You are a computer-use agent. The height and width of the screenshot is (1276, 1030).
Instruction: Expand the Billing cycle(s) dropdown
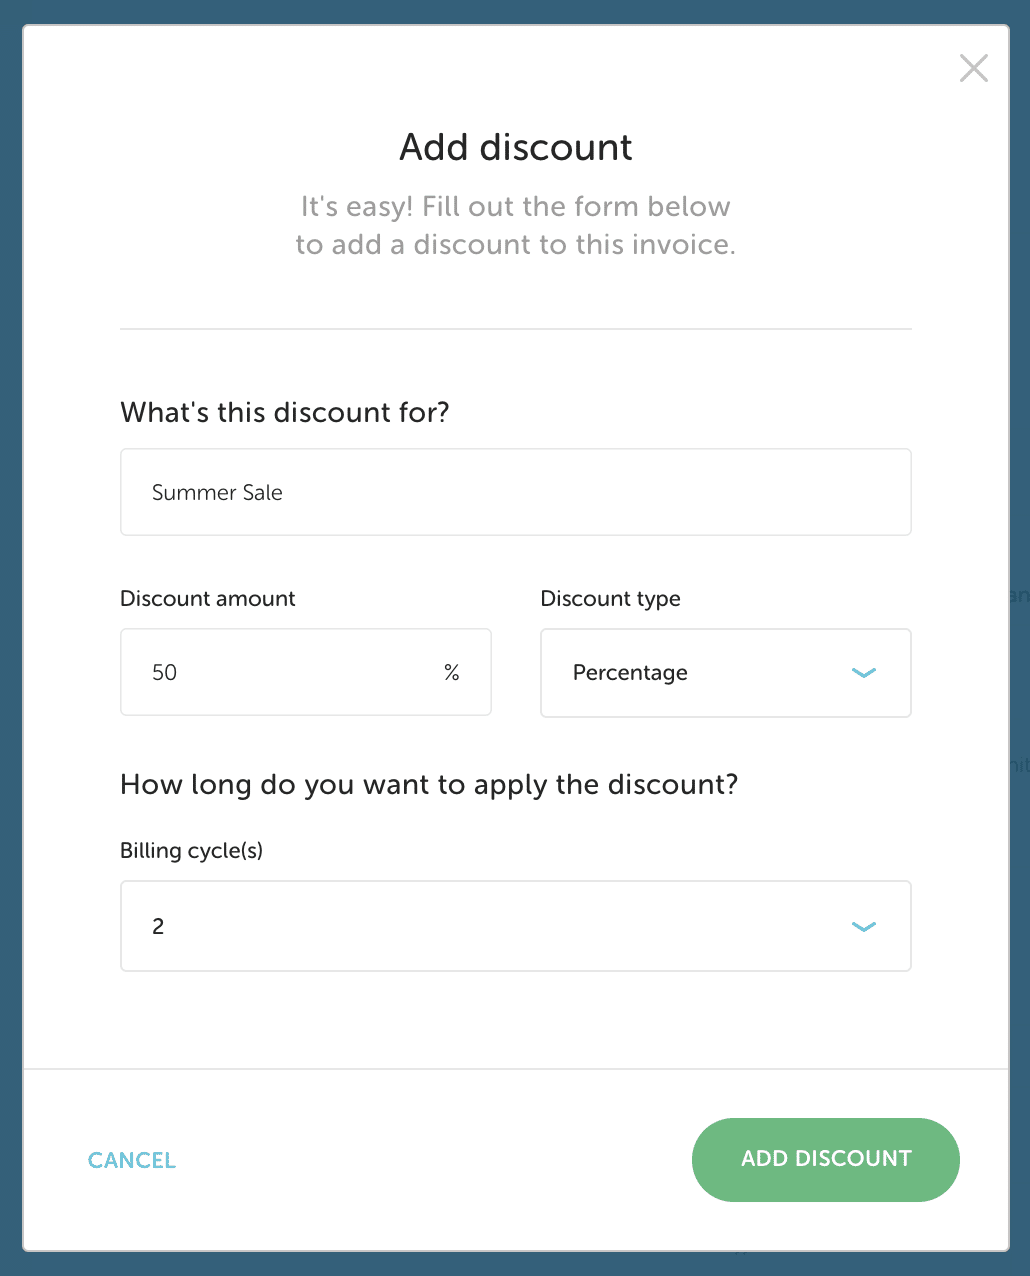click(515, 926)
